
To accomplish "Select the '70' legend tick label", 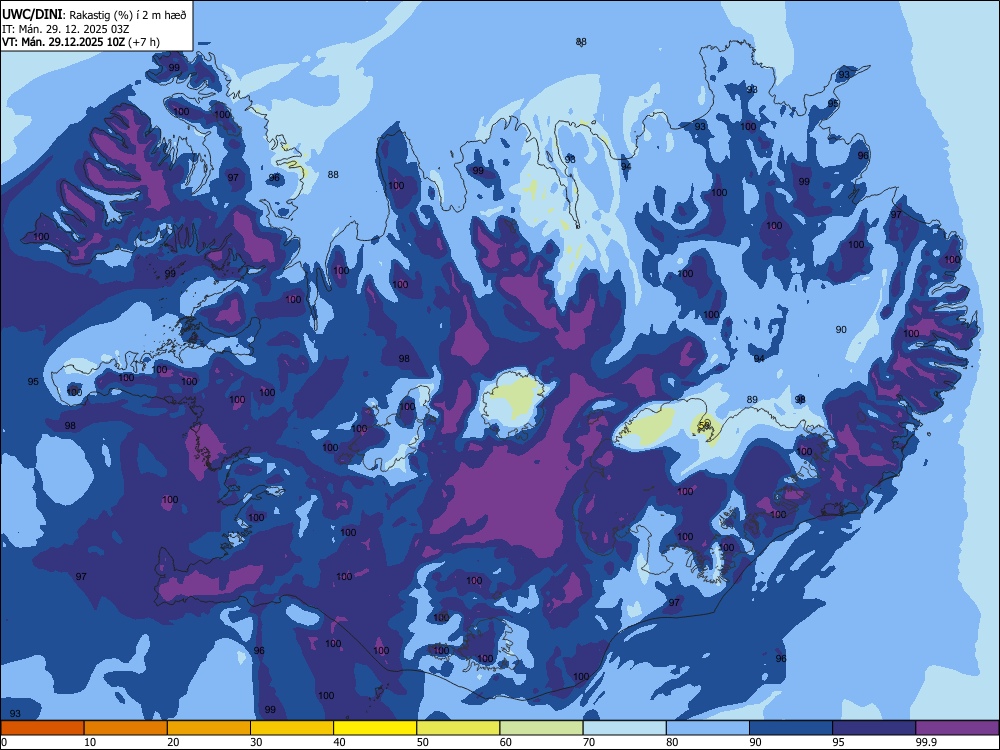I will [x=589, y=742].
